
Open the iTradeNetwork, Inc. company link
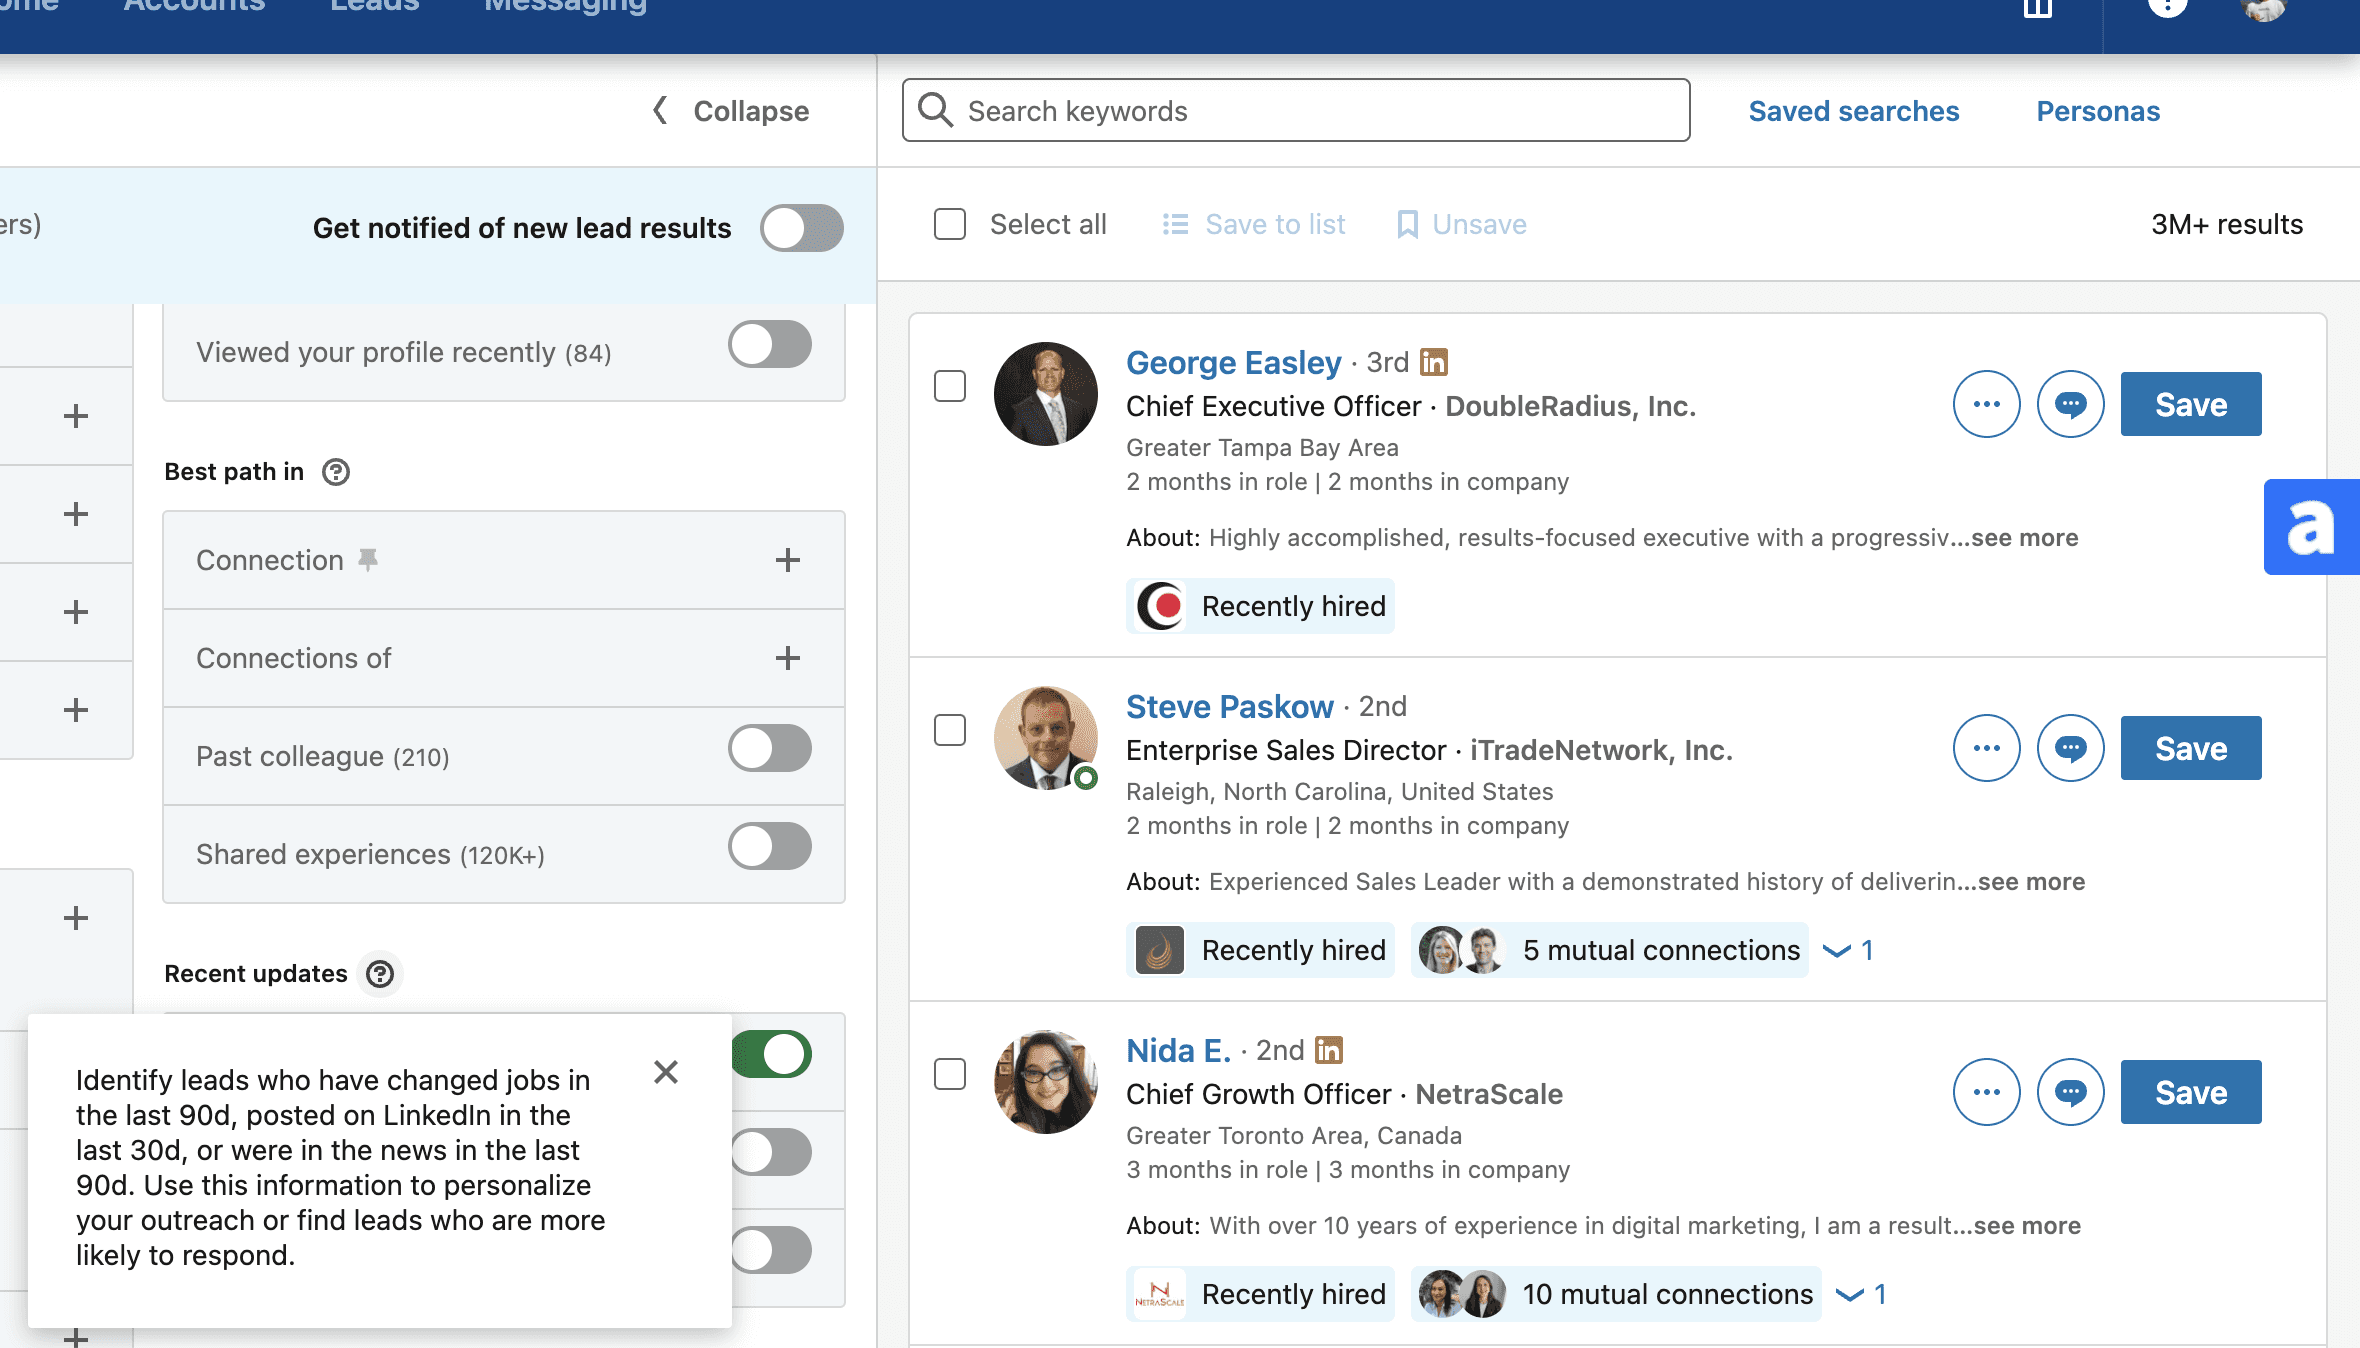coord(1601,750)
